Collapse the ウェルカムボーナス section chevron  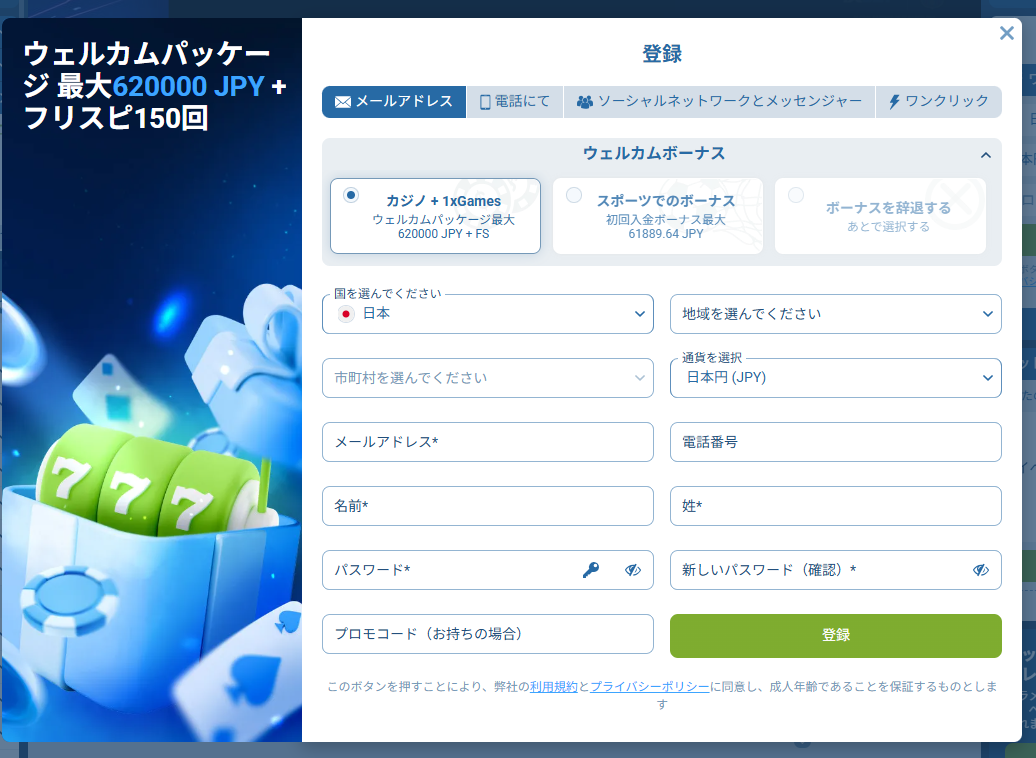pyautogui.click(x=986, y=155)
